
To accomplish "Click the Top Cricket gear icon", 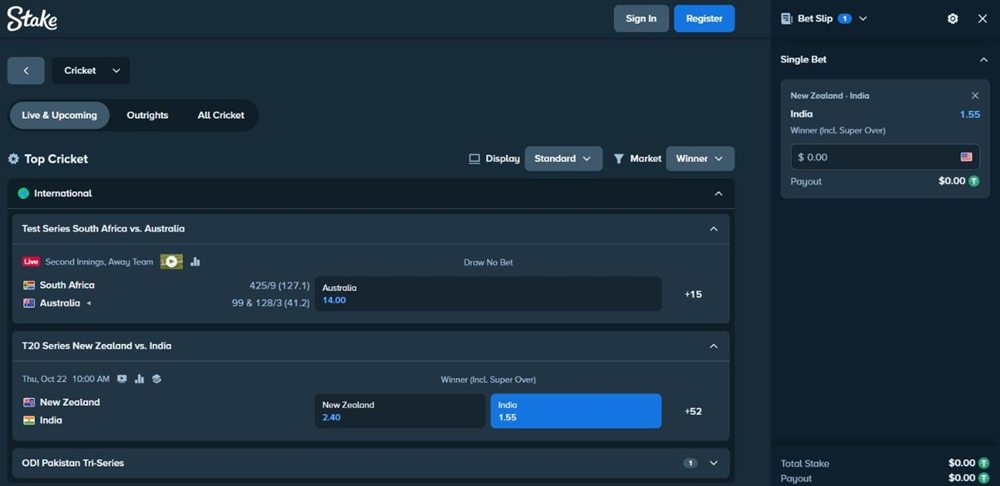I will (x=13, y=159).
